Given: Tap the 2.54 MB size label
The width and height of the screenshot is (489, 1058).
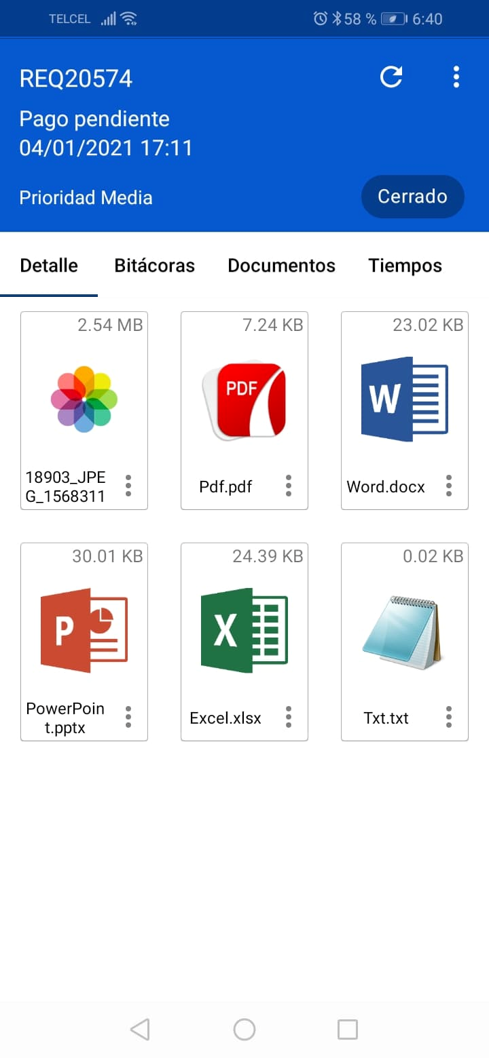Looking at the screenshot, I should tap(110, 325).
